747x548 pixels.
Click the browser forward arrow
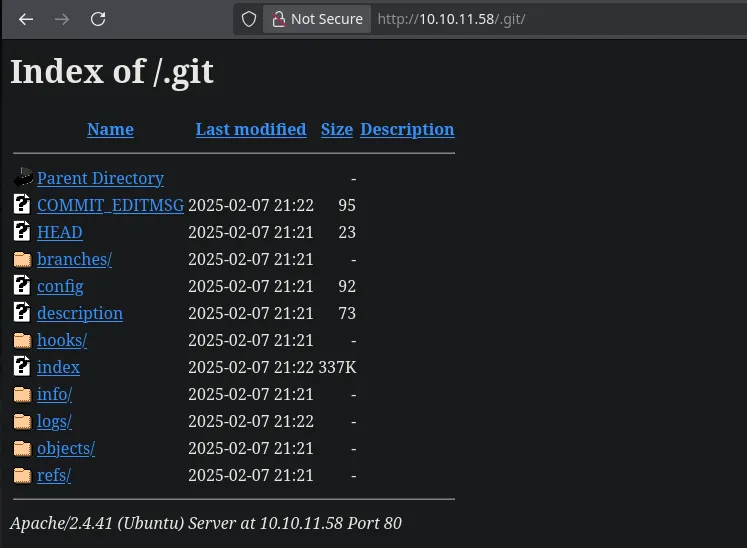pyautogui.click(x=62, y=19)
